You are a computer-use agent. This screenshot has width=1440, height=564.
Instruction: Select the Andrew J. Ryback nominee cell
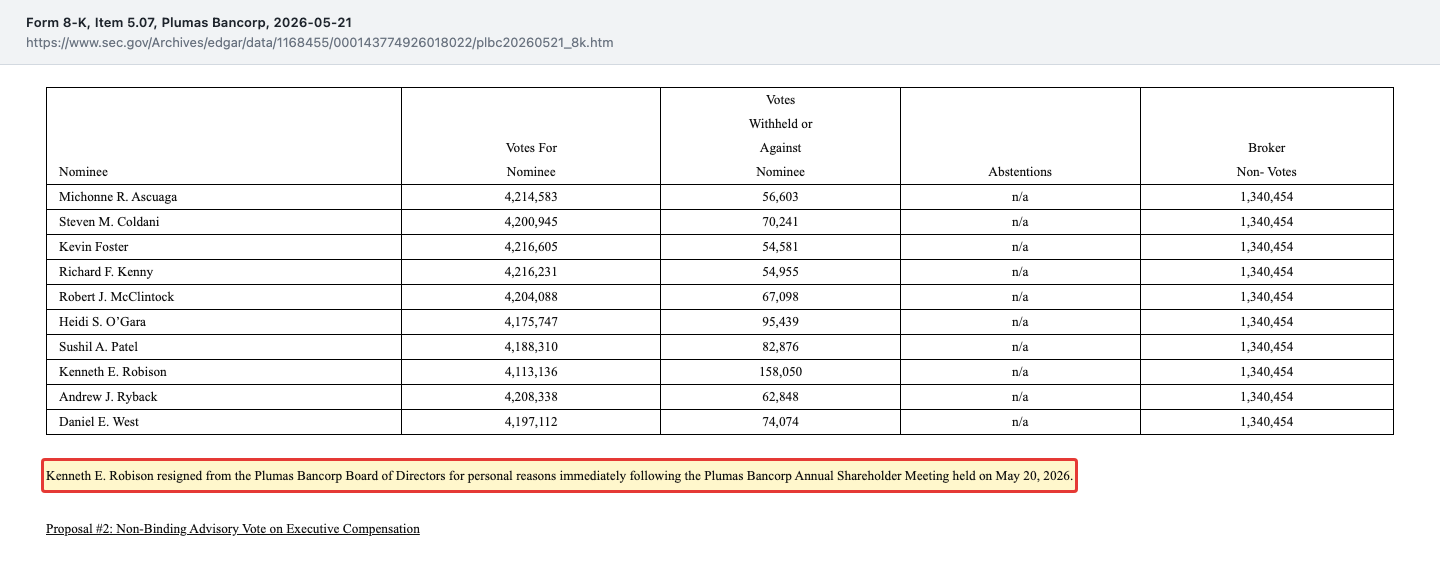(x=224, y=397)
